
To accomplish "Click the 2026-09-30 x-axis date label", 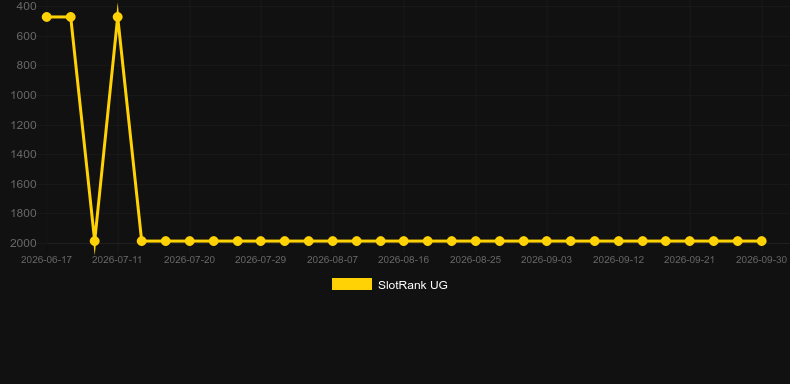I will pos(761,260).
